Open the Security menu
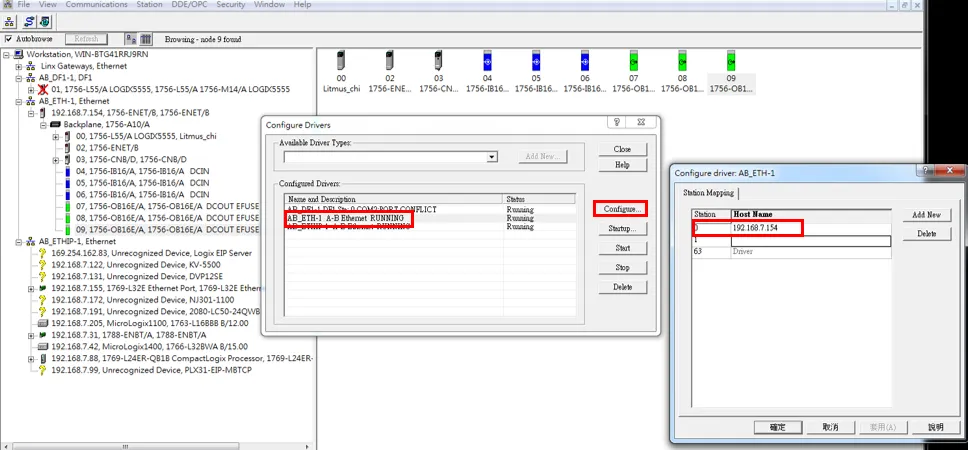Screen dimensions: 968x450 pyautogui.click(x=231, y=4)
